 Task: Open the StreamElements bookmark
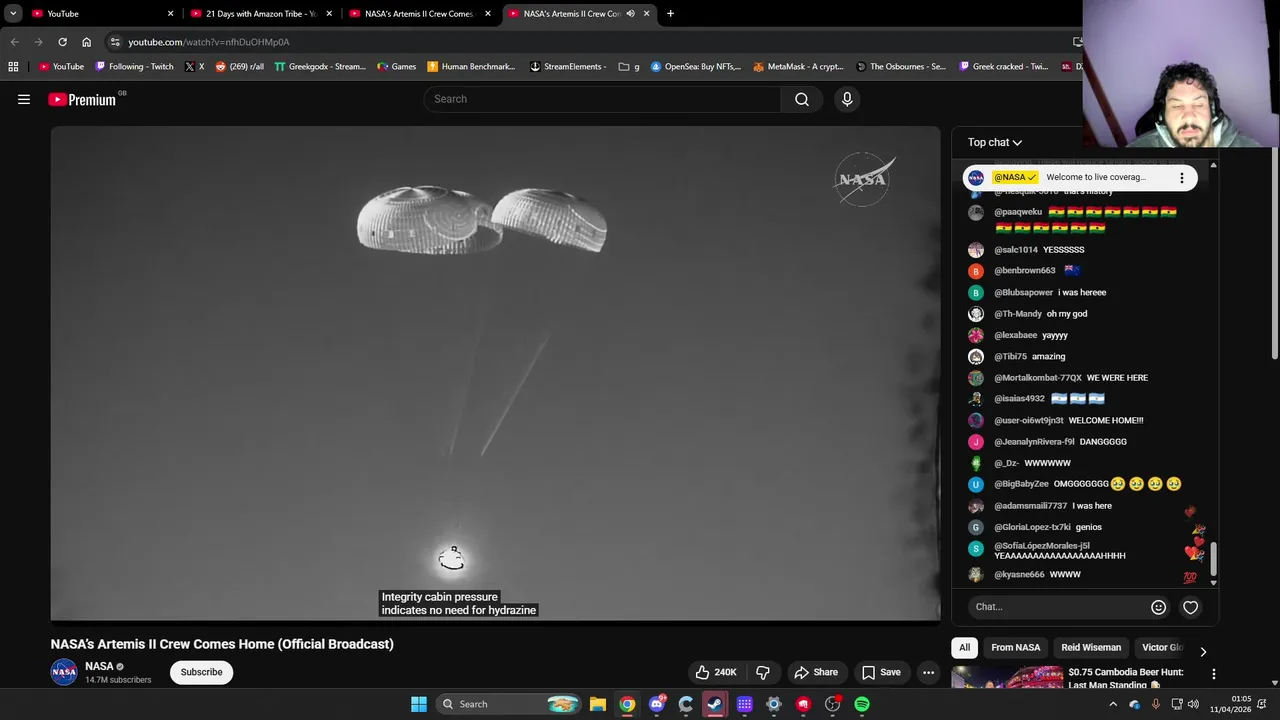[x=568, y=66]
